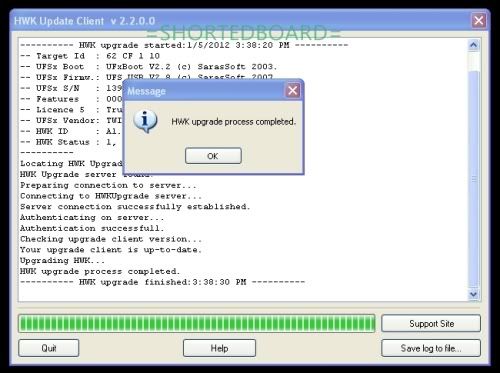Click log line starting 'HWK Status'
The image size is (500, 373).
[x=68, y=142]
